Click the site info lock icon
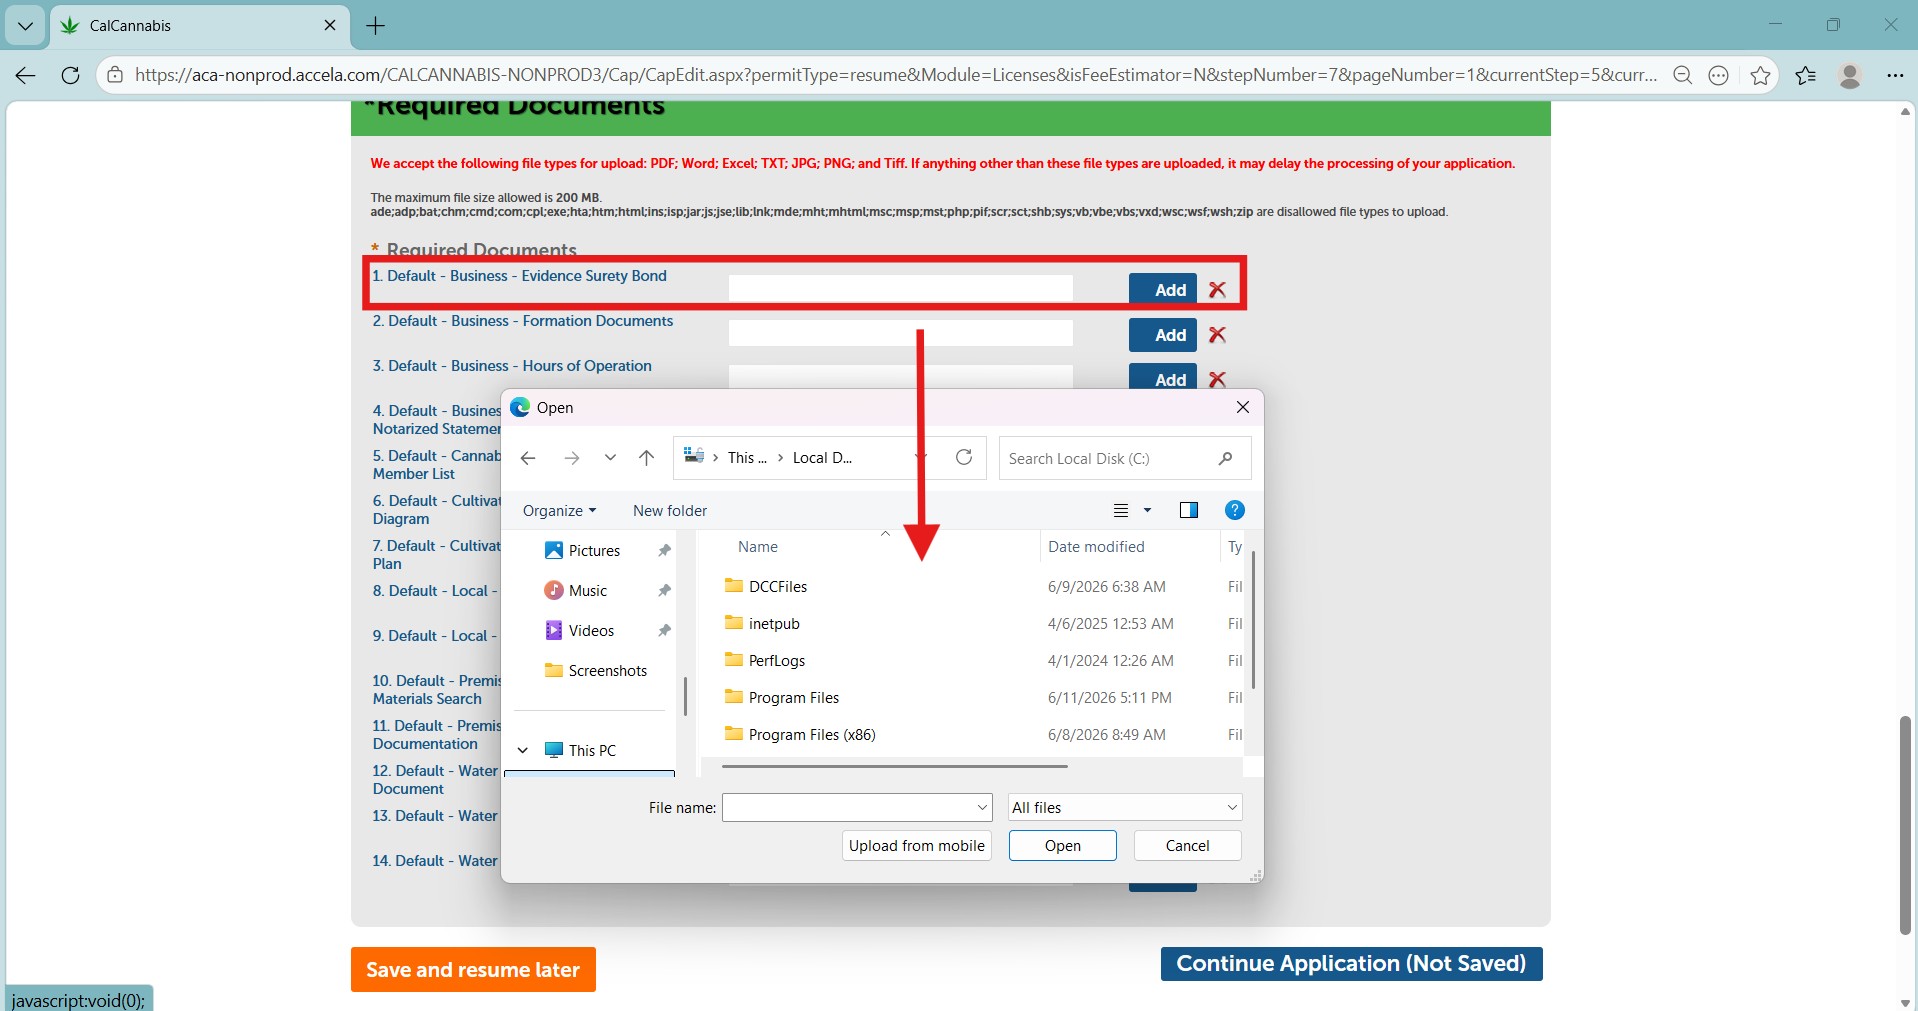The height and width of the screenshot is (1011, 1918). point(116,75)
